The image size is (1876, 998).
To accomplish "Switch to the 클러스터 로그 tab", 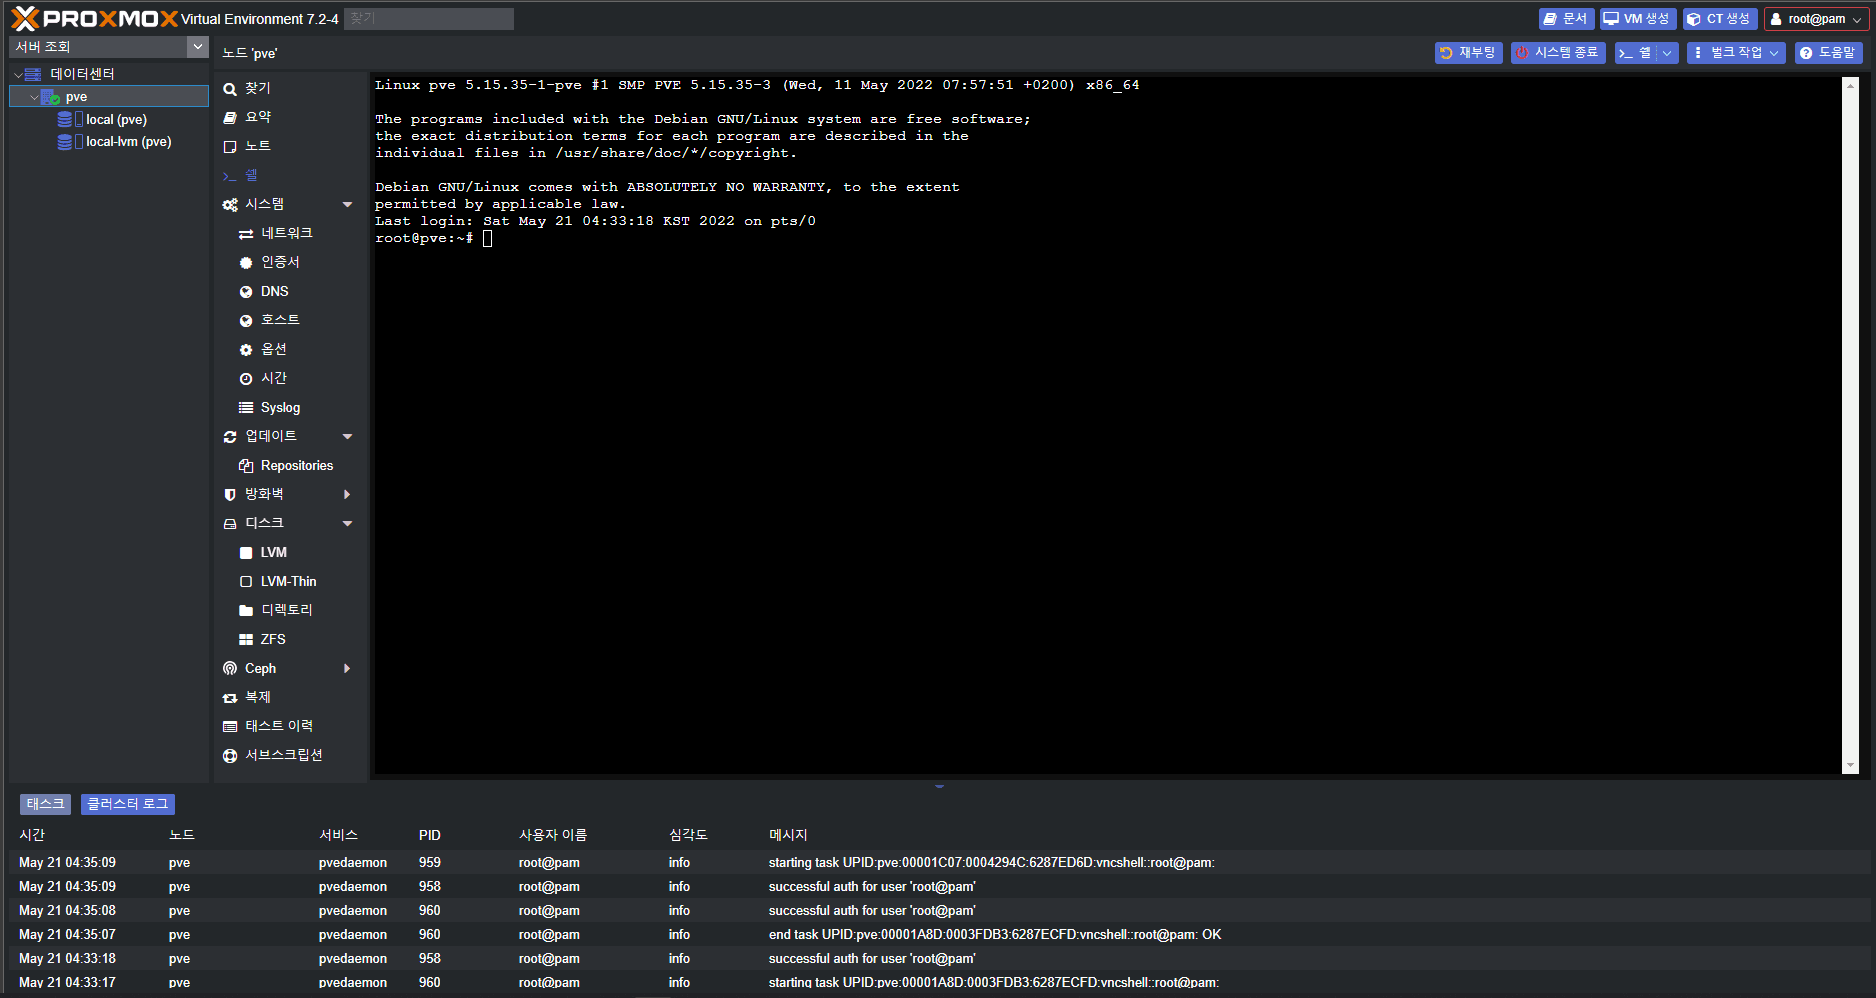I will click(127, 804).
